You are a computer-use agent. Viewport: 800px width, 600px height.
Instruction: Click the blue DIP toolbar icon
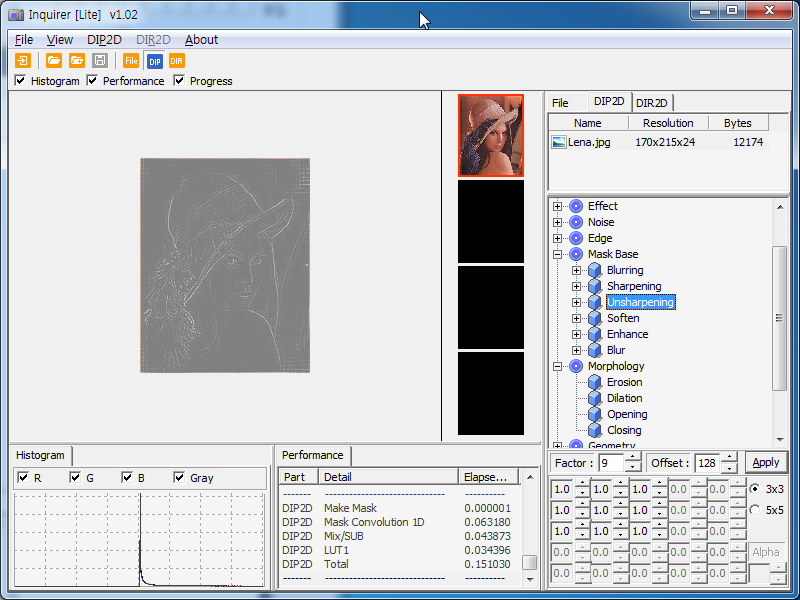pyautogui.click(x=154, y=61)
